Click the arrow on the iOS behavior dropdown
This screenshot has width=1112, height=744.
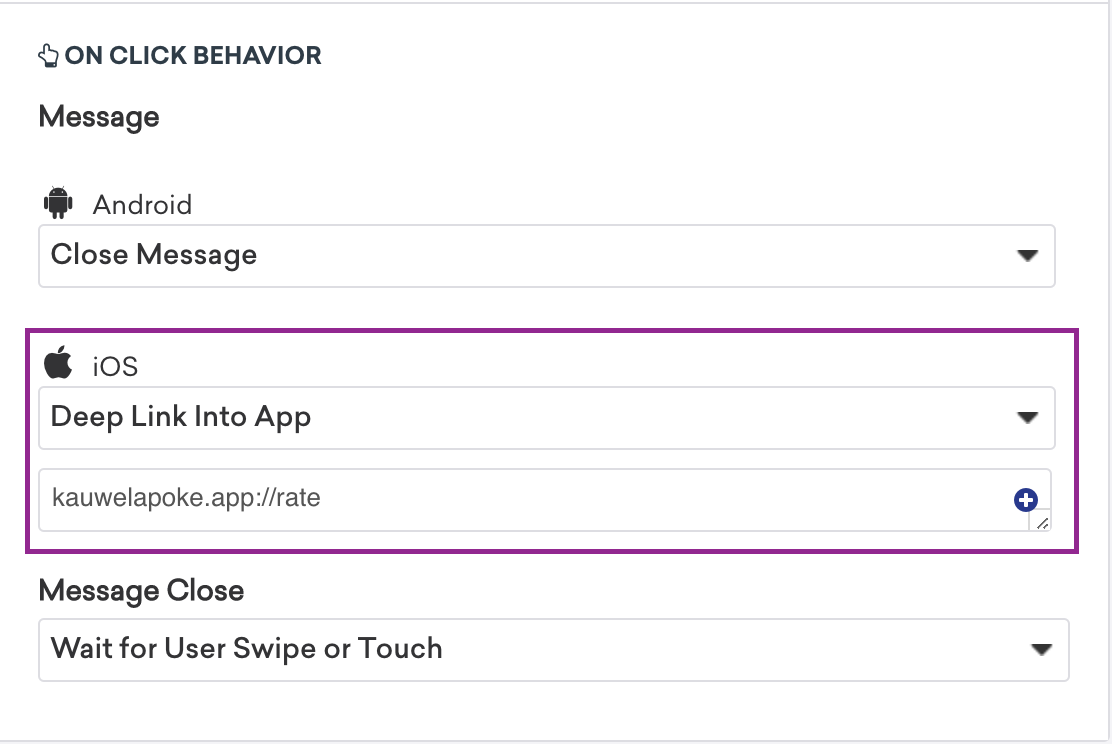(1028, 417)
